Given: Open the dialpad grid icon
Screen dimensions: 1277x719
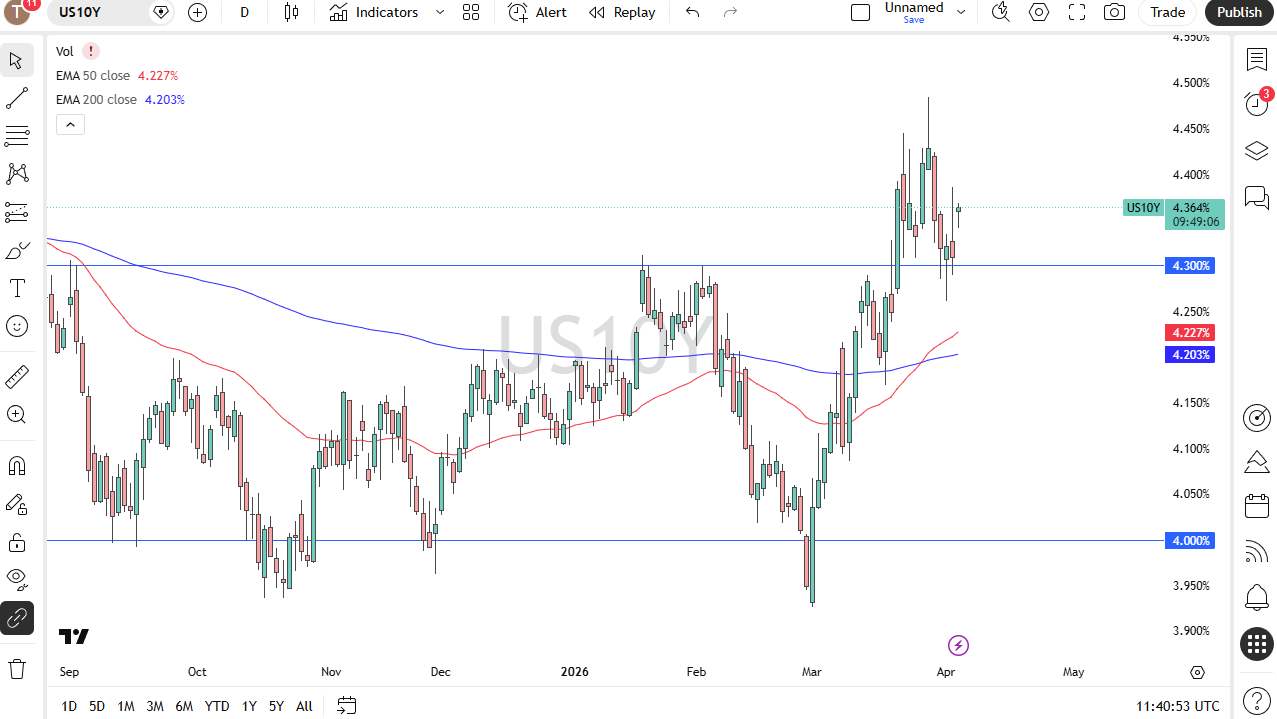Looking at the screenshot, I should click(x=1257, y=644).
